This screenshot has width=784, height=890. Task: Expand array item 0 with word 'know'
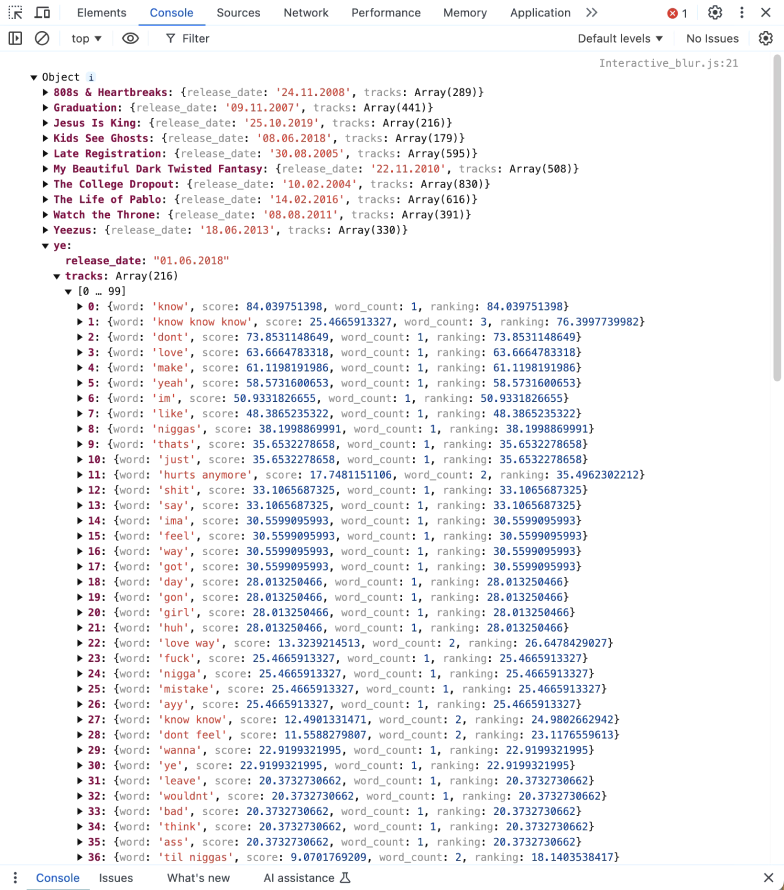tap(80, 307)
